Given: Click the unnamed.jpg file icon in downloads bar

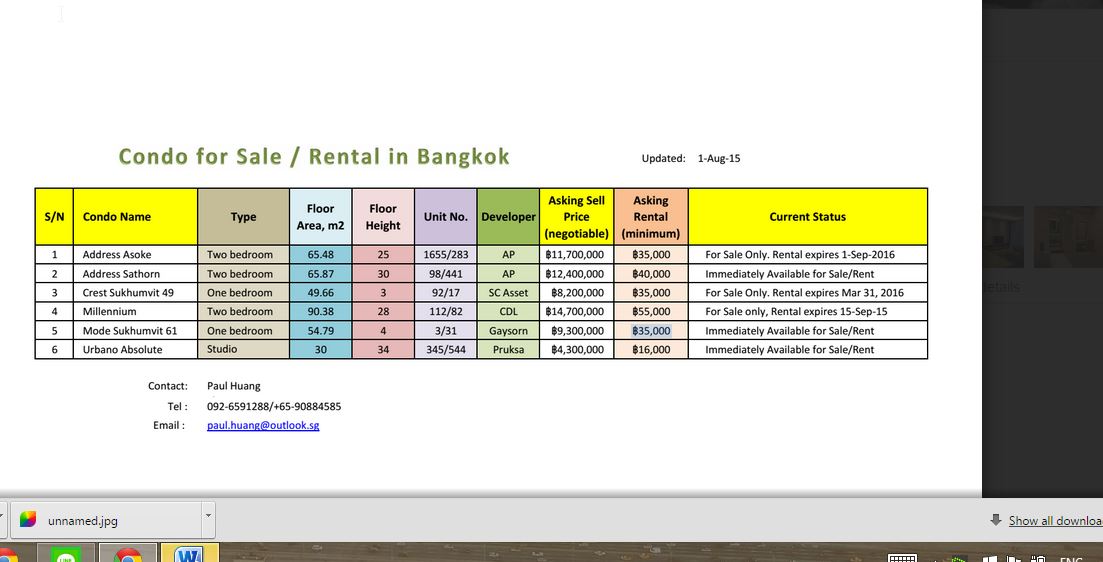Looking at the screenshot, I should click(28, 520).
